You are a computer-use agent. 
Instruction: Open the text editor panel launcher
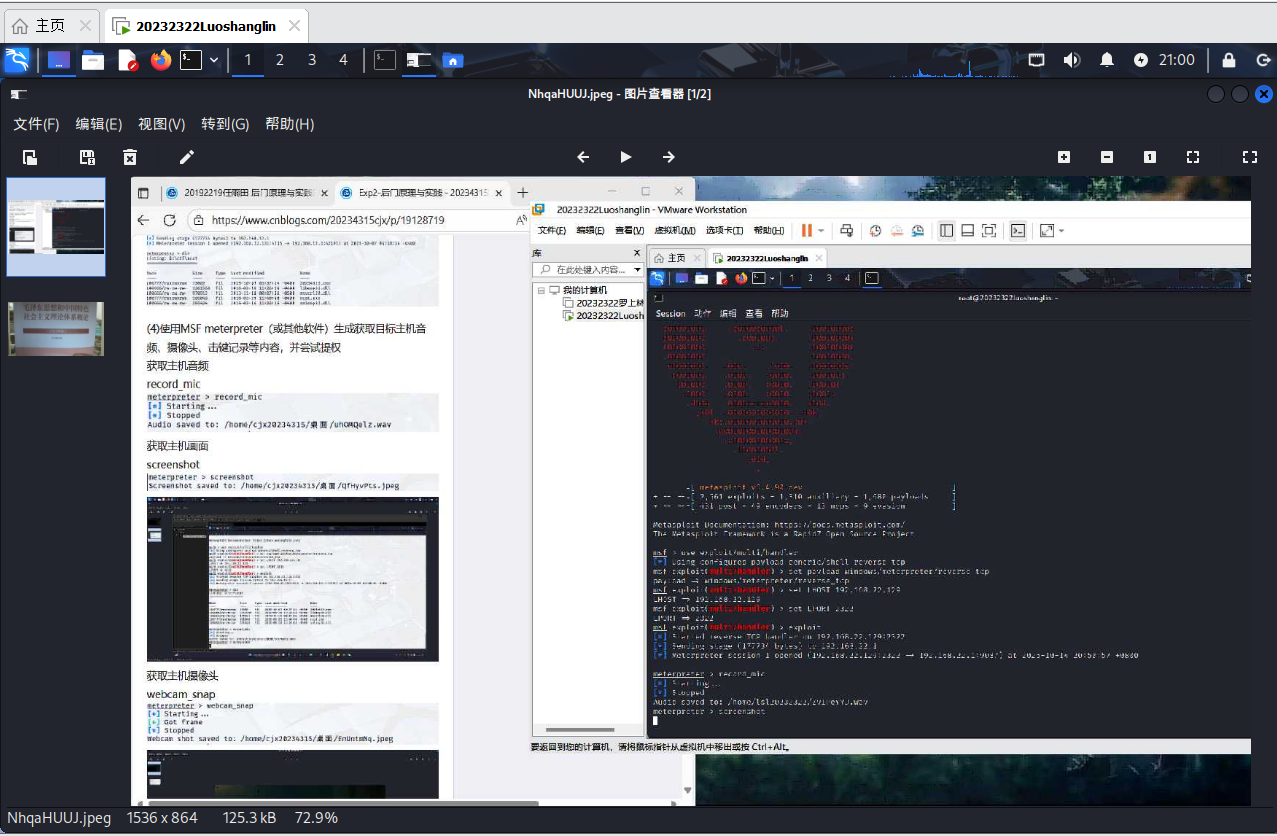127,60
